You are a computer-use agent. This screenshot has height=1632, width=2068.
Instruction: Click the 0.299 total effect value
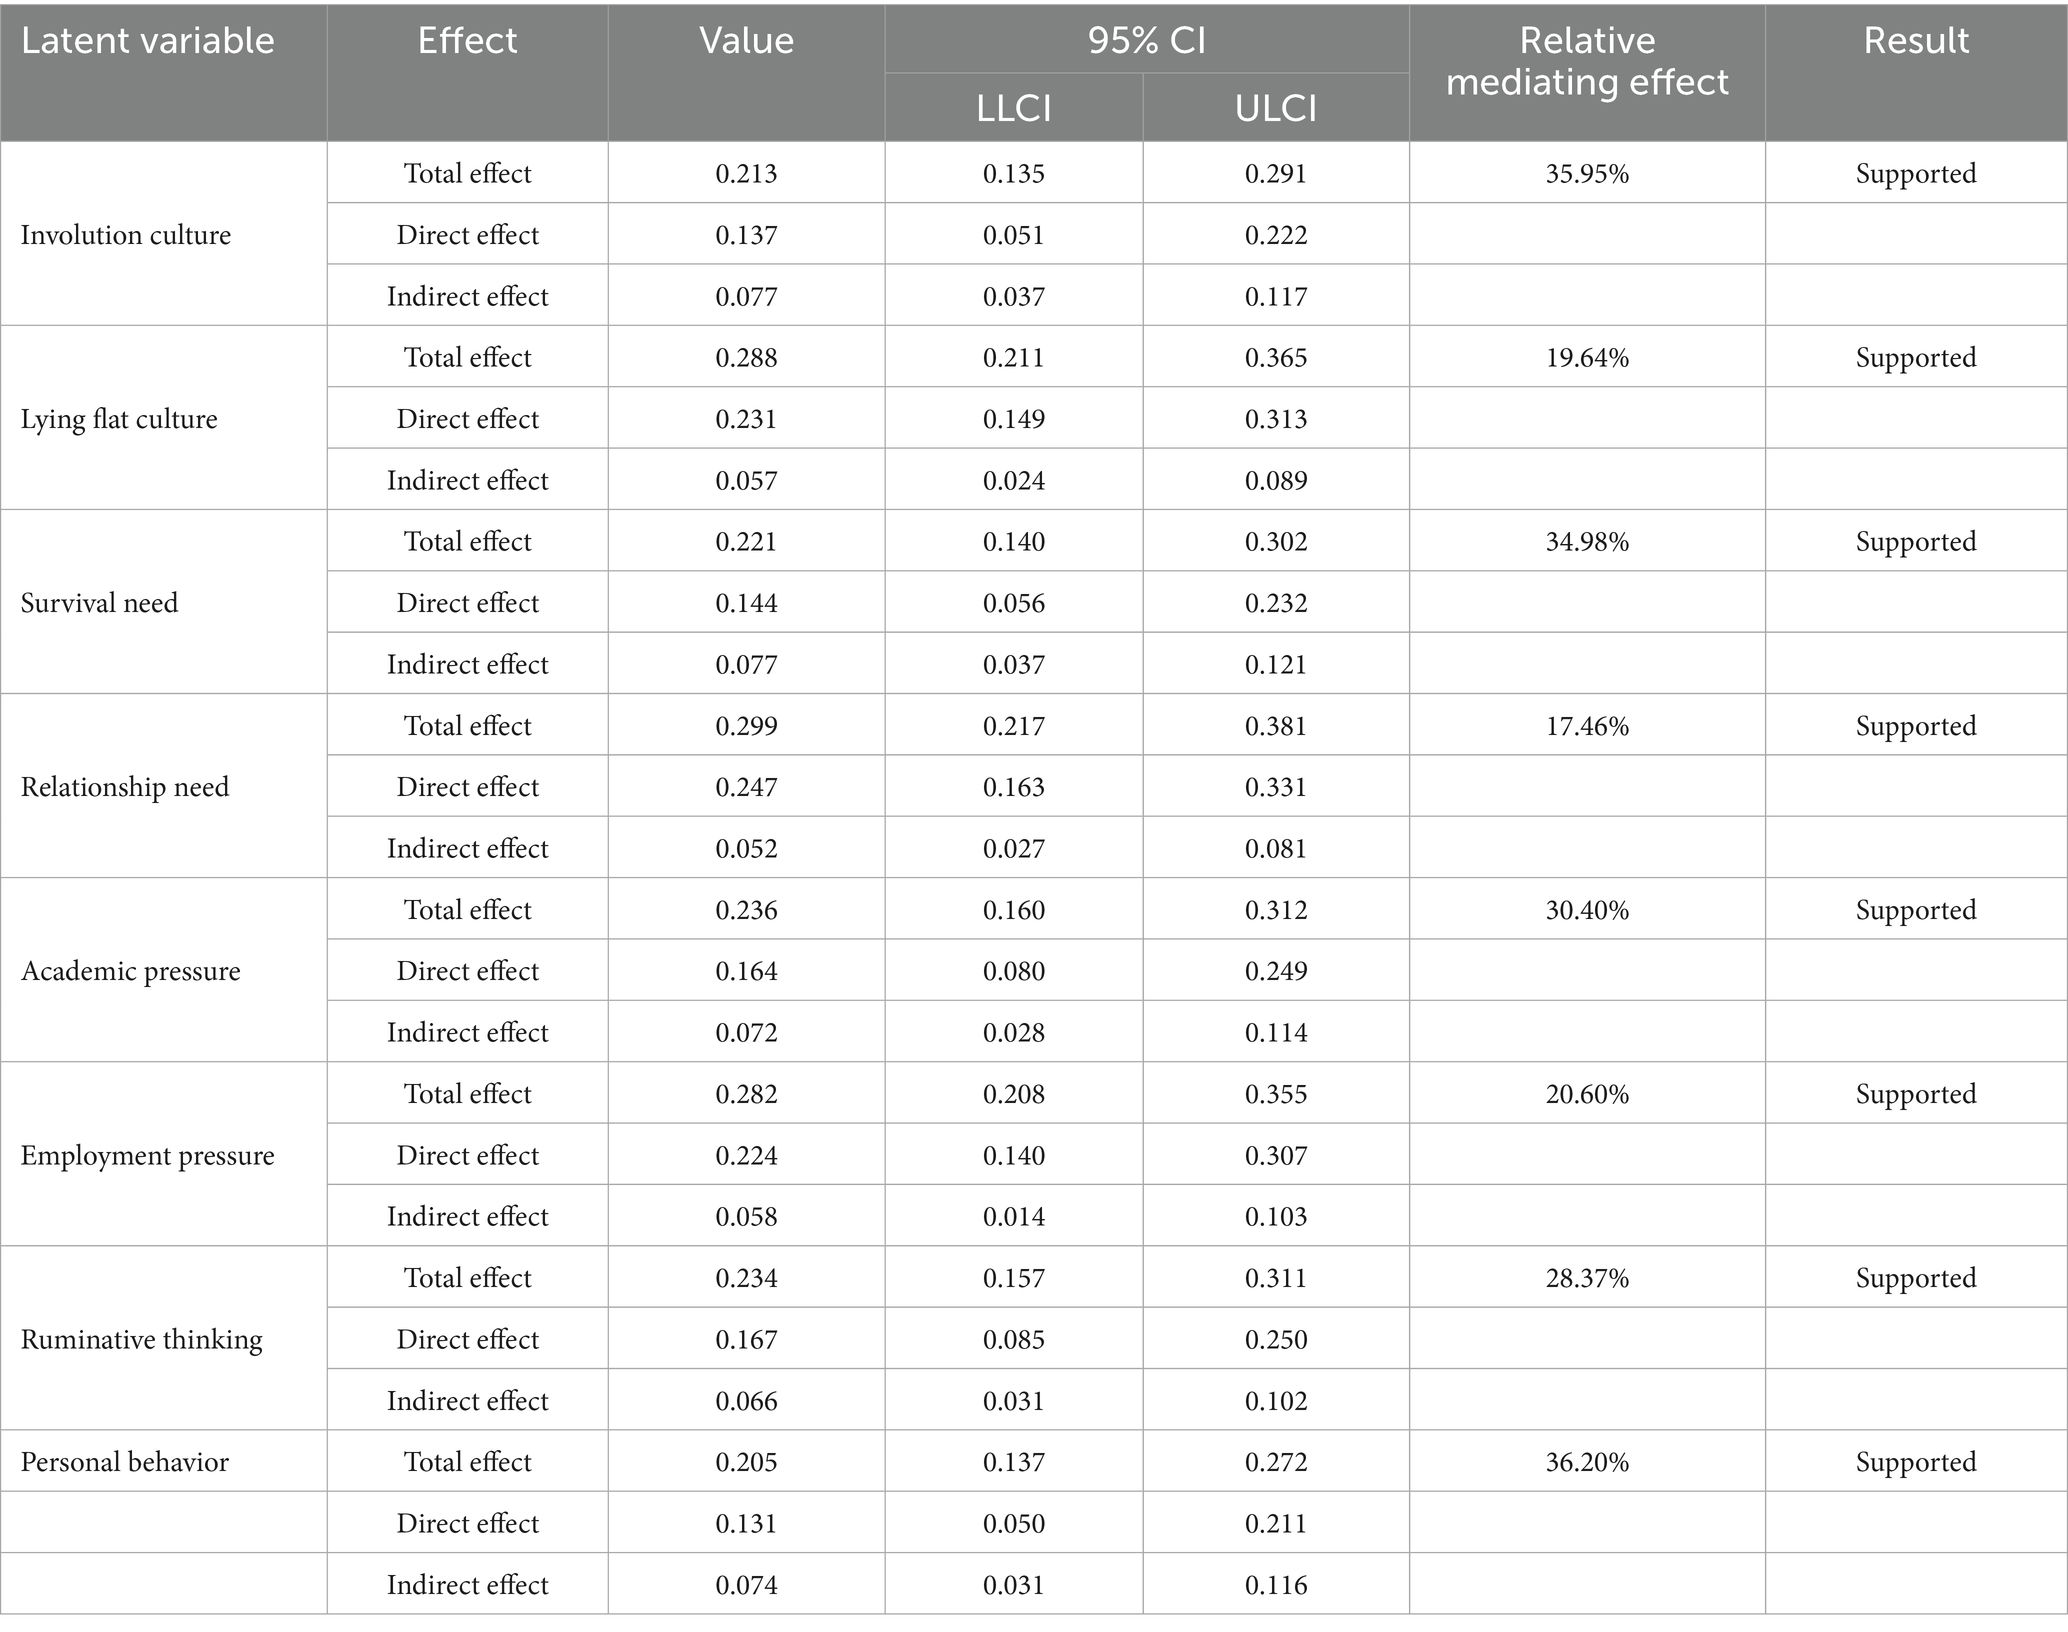click(x=746, y=726)
